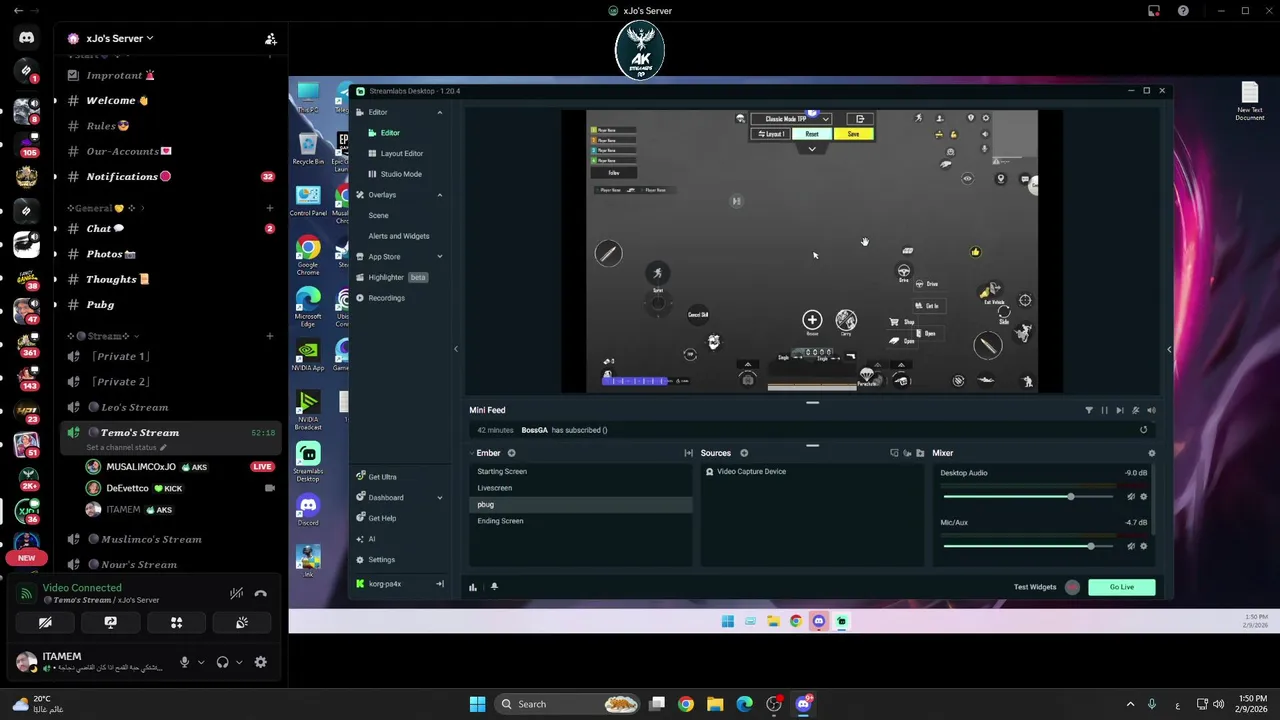Collapse the Overlays section in Streamlabs sidebar
The image size is (1280, 720).
pyautogui.click(x=439, y=195)
